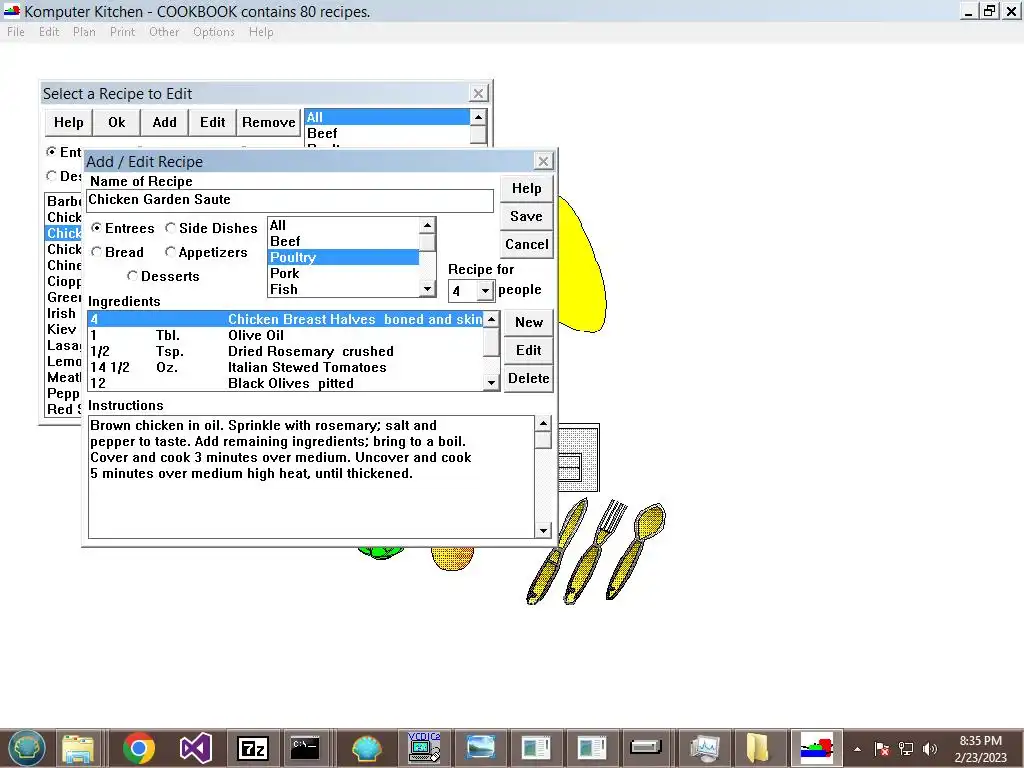Open 7-Zip from the taskbar
The image size is (1024, 768).
(x=253, y=748)
